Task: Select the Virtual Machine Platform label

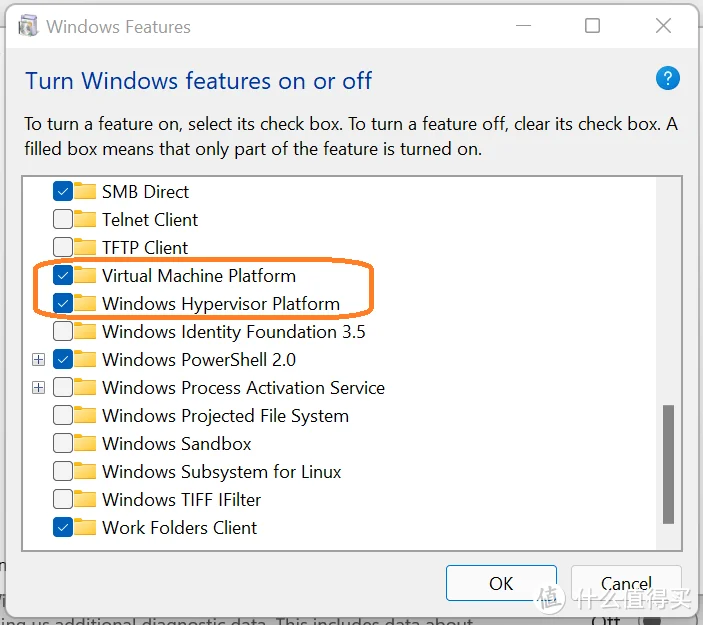Action: pos(199,275)
